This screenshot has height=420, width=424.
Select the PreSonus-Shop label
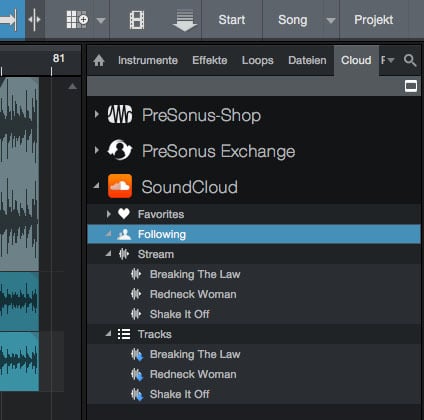pos(201,115)
